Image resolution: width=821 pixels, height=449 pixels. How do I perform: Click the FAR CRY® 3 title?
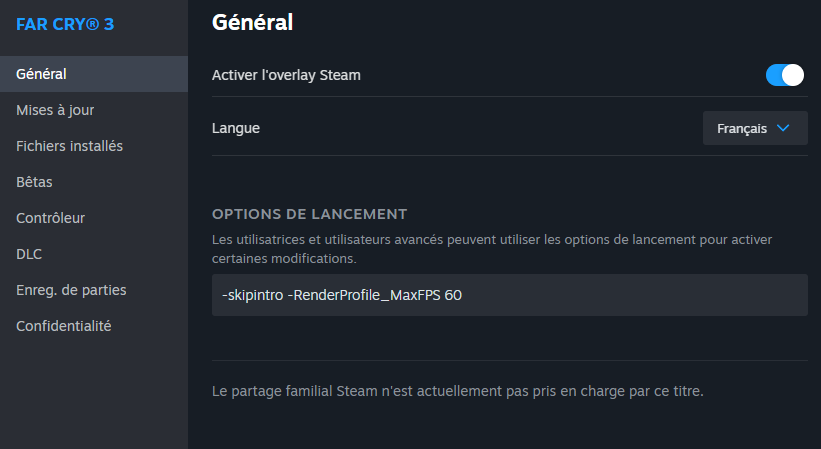65,23
